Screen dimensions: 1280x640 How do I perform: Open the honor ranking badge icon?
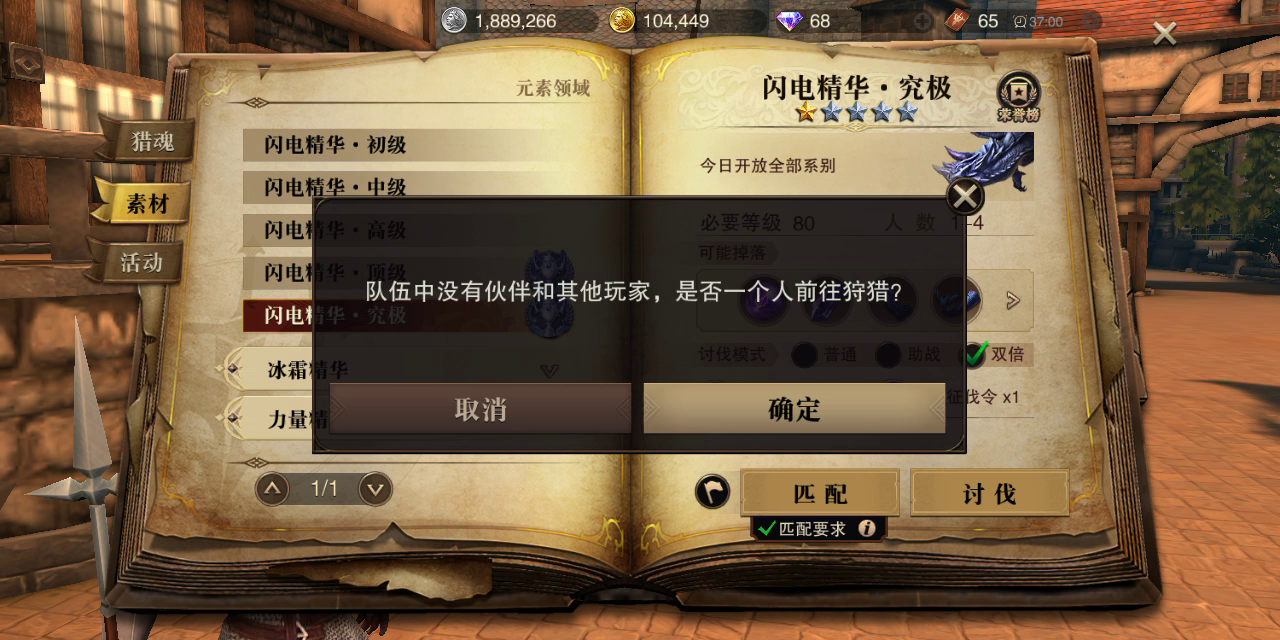(1018, 96)
